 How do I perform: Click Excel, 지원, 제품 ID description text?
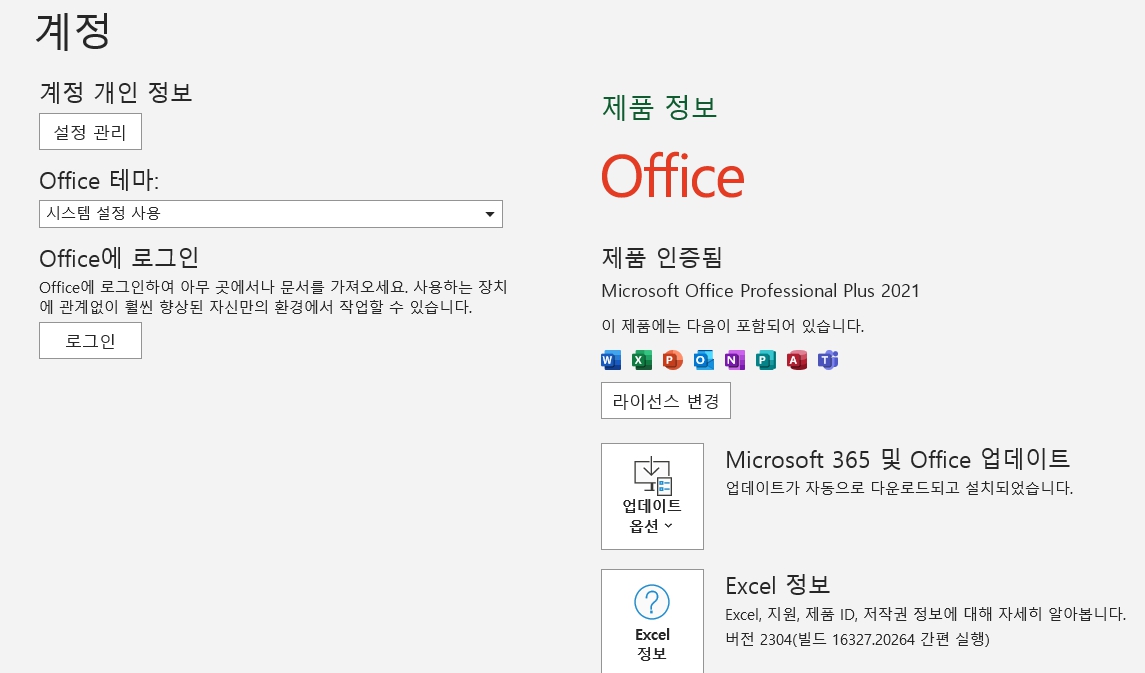tap(926, 614)
